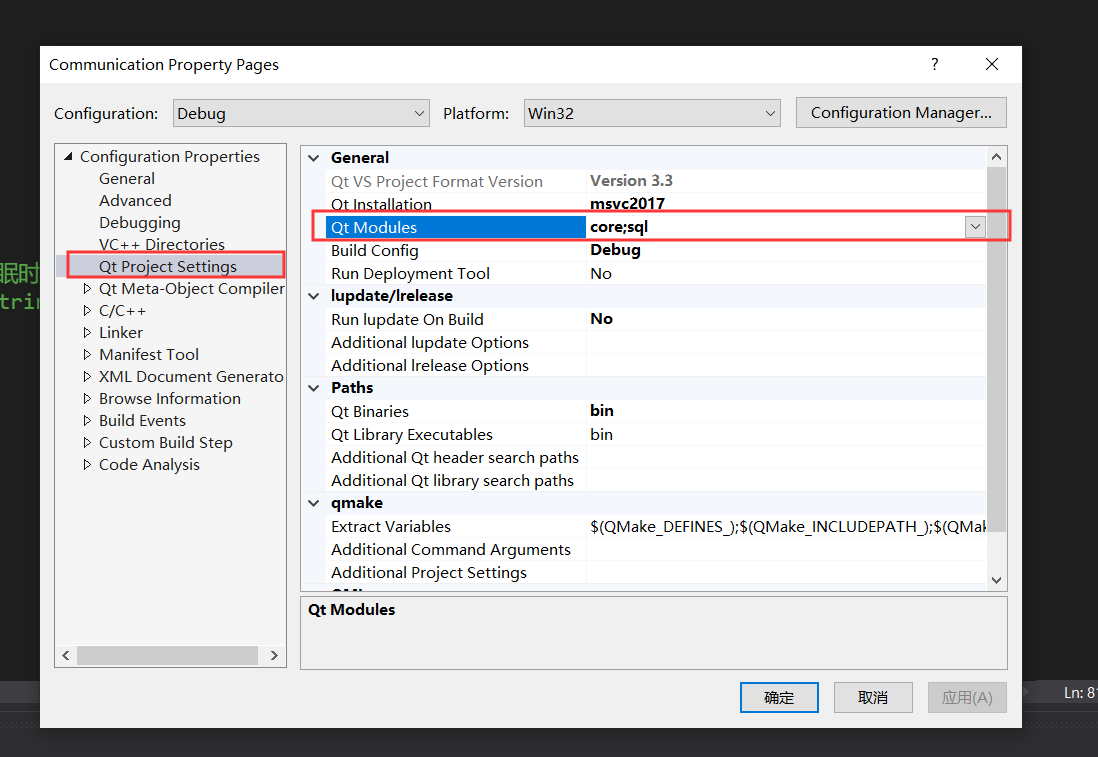Click the property grid scroll up arrow
The image size is (1098, 757).
pos(996,157)
